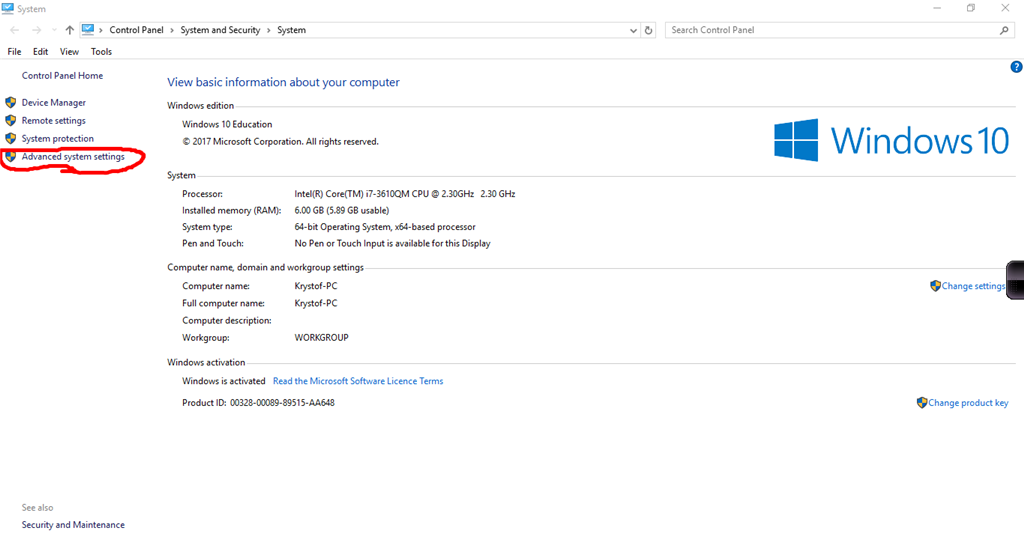
Task: Click the System protection shield icon
Action: click(x=10, y=138)
